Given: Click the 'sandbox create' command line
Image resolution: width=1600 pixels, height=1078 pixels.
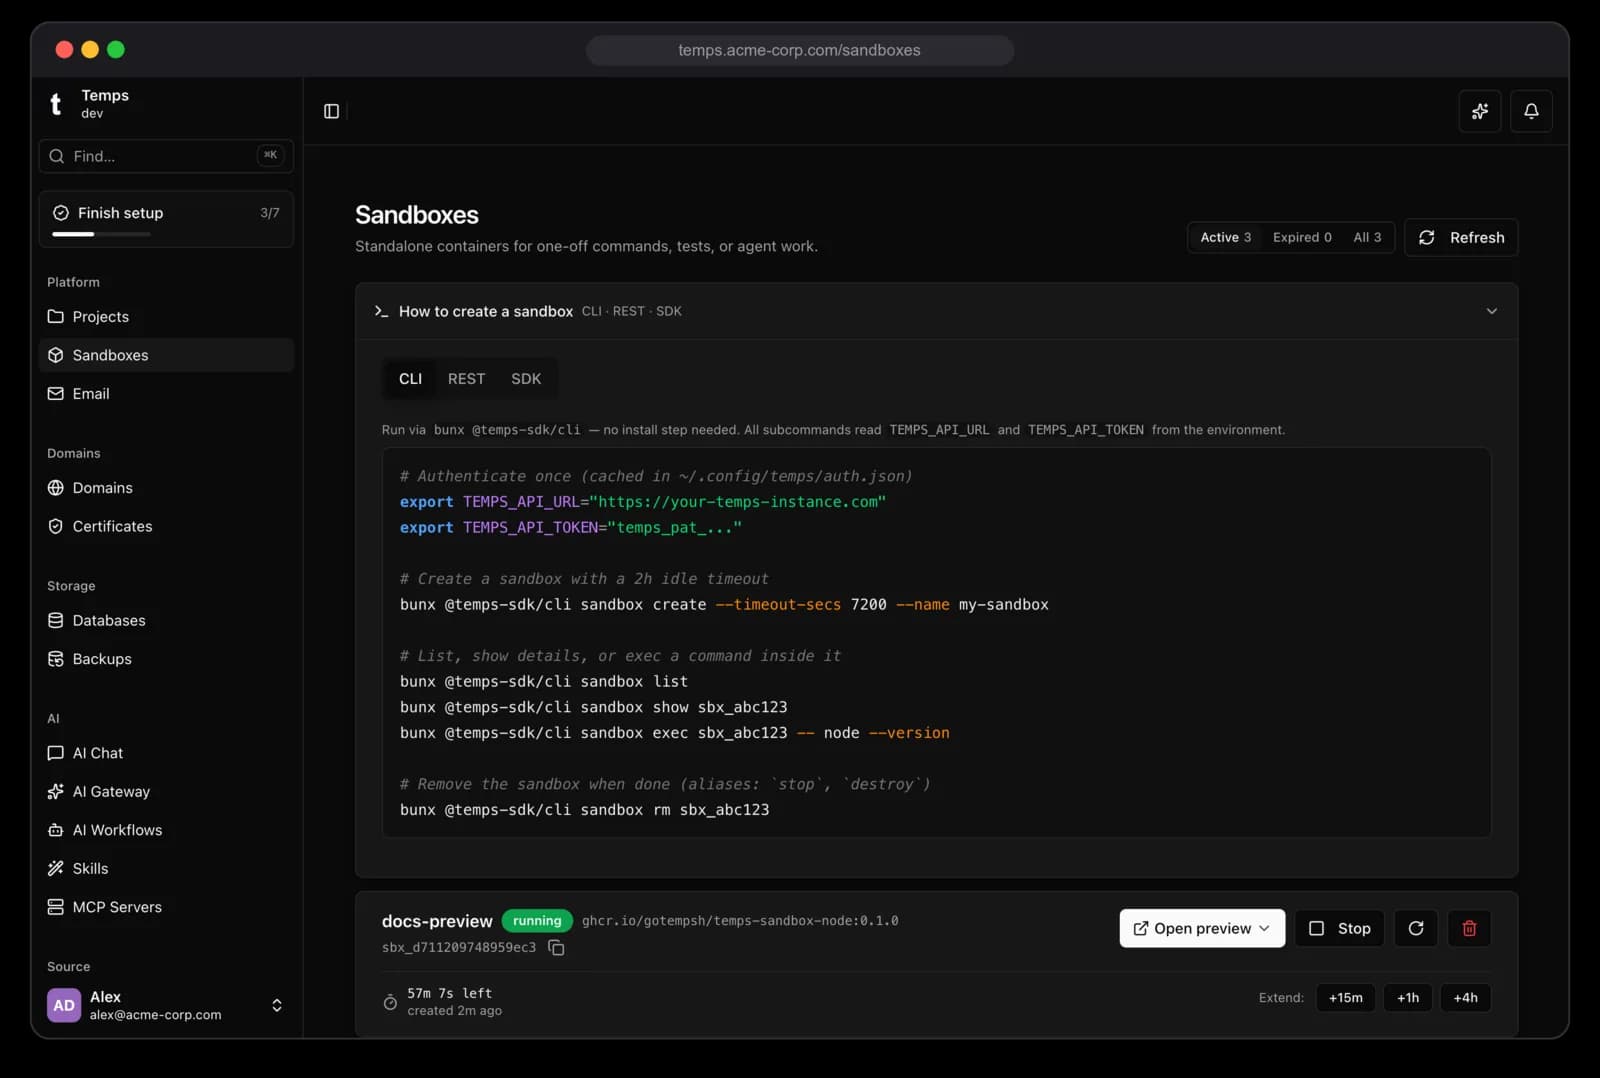Looking at the screenshot, I should (x=724, y=605).
